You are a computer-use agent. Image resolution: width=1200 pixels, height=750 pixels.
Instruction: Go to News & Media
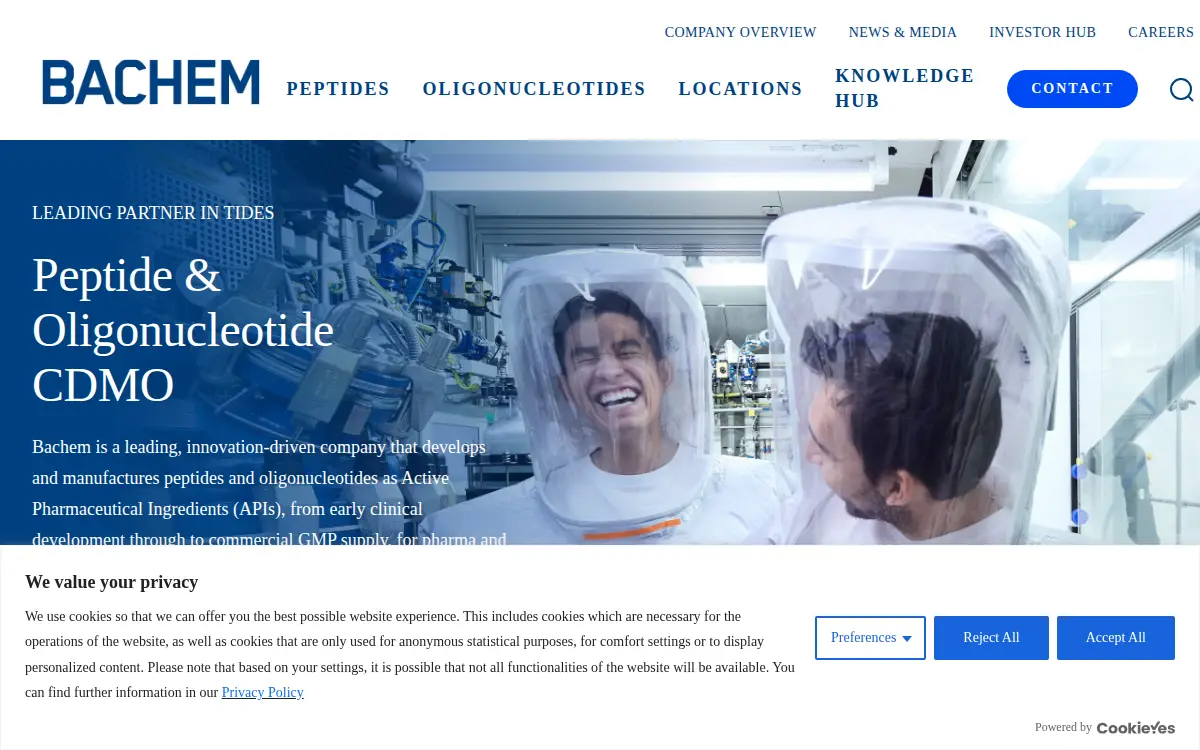click(903, 32)
